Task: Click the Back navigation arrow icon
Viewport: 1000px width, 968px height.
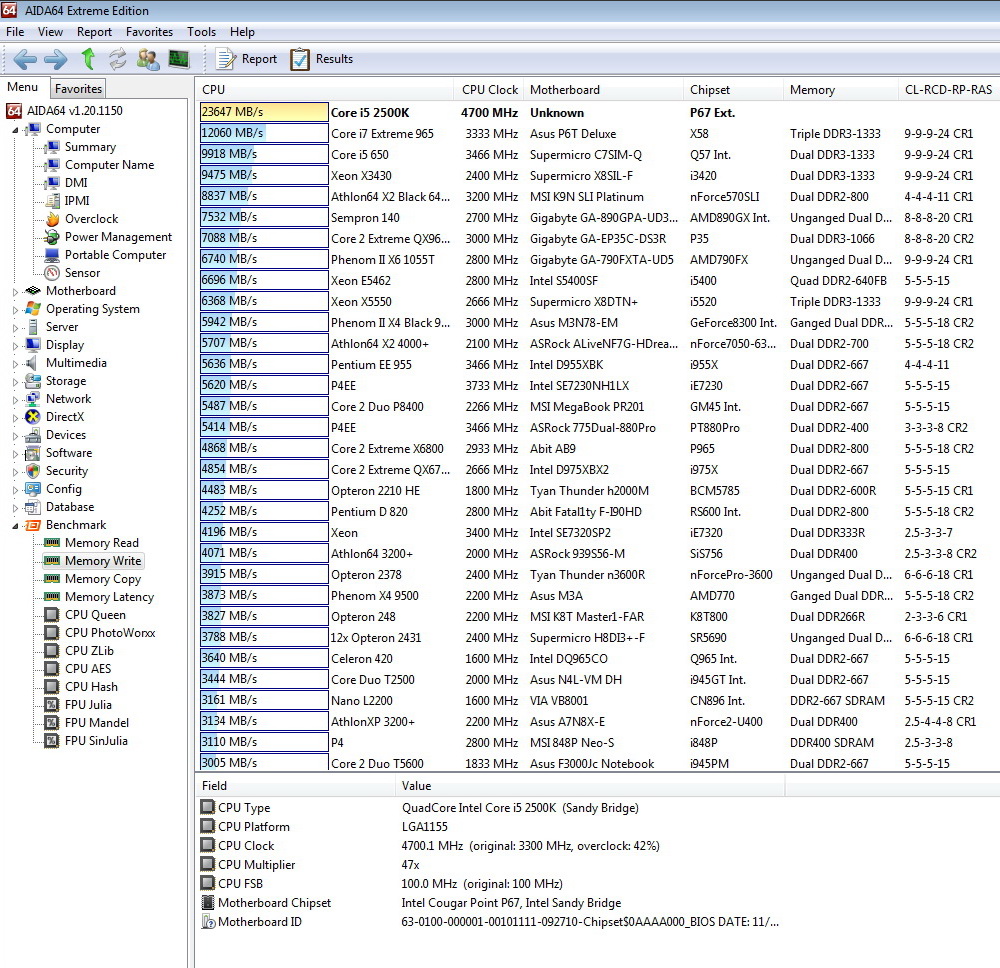Action: pos(25,59)
